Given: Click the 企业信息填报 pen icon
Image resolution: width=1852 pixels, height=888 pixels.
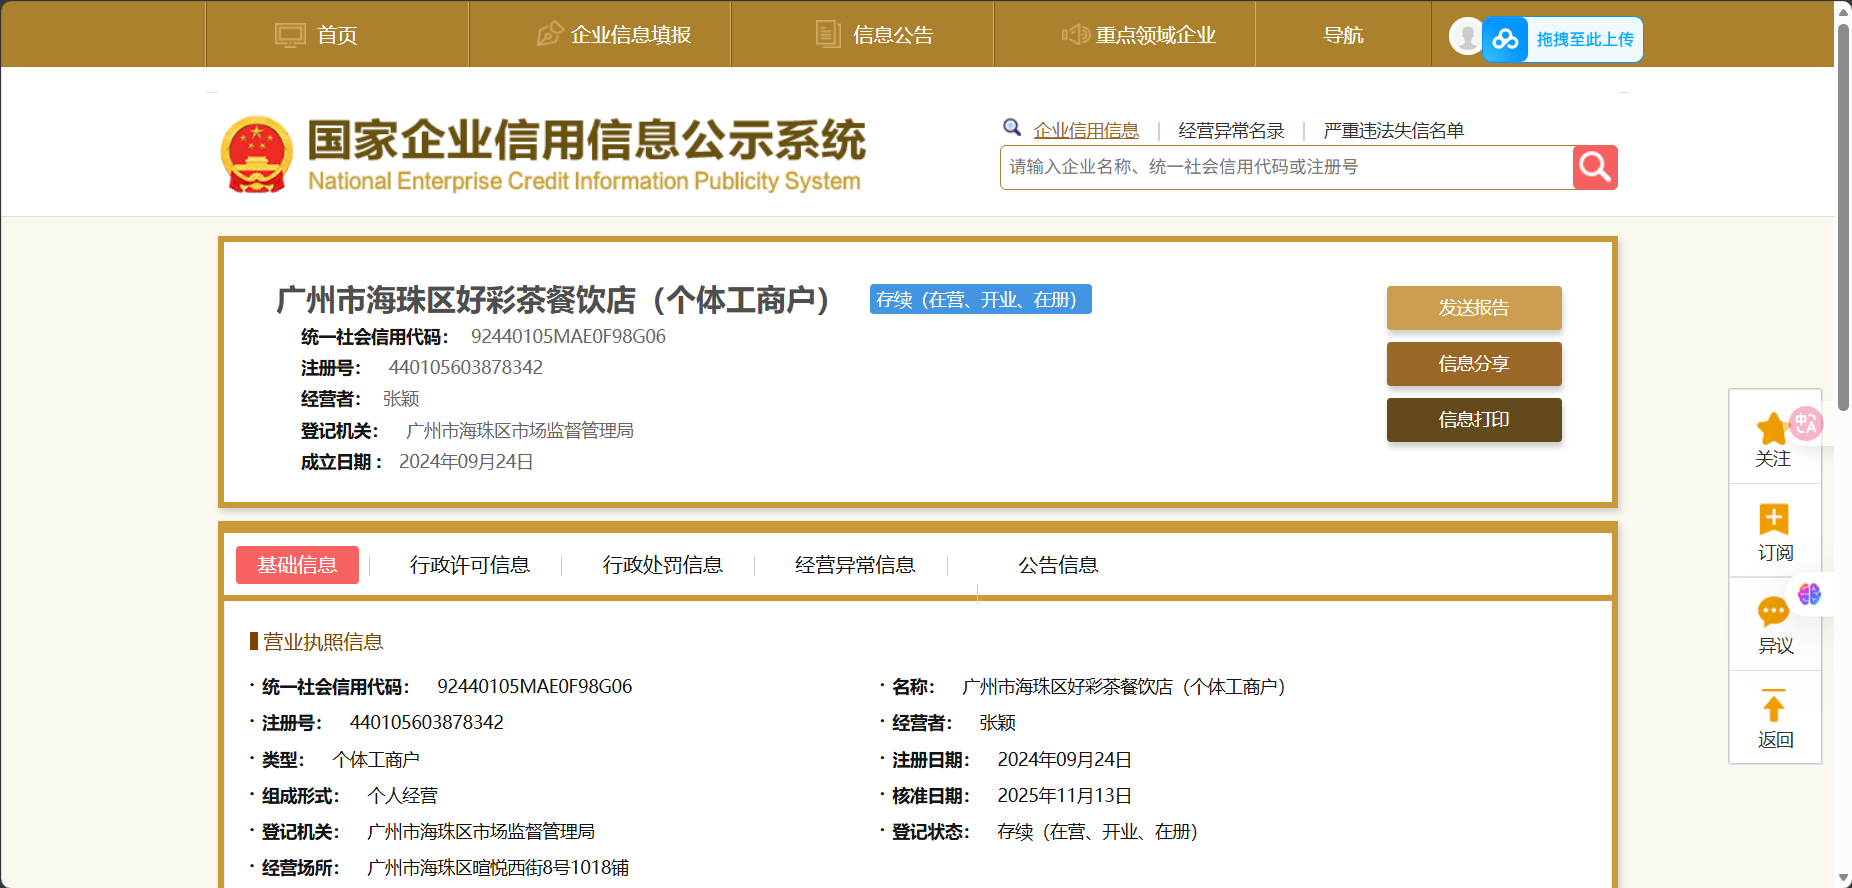Looking at the screenshot, I should point(549,34).
